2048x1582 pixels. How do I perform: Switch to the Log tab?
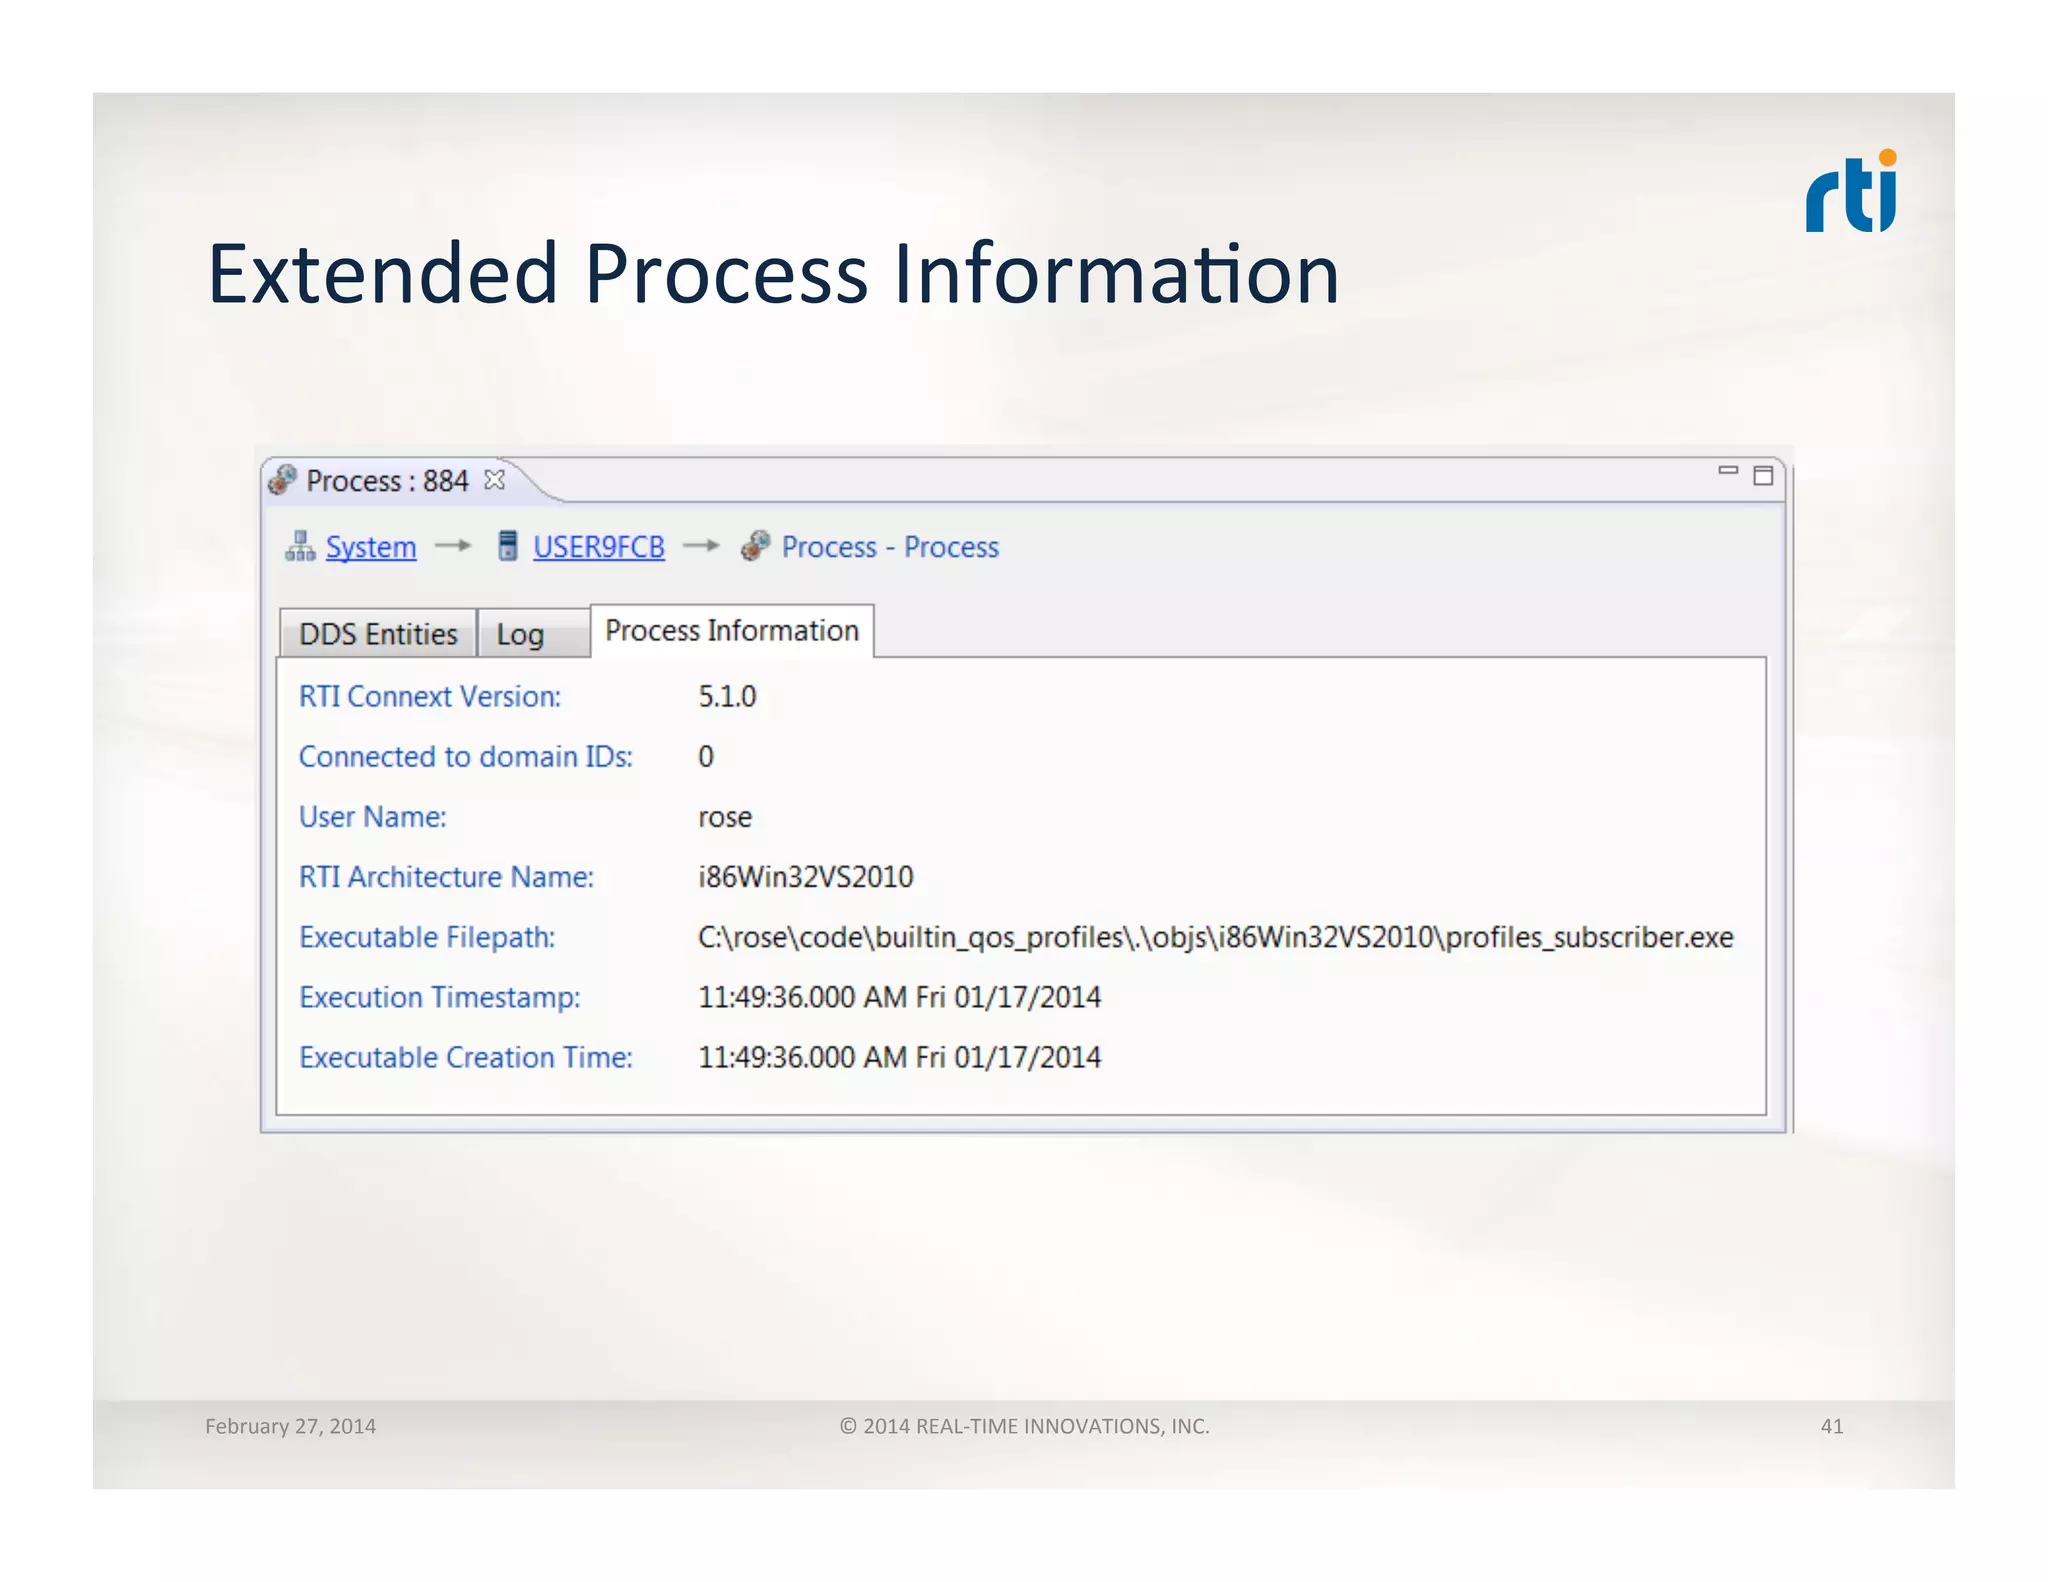coord(533,634)
